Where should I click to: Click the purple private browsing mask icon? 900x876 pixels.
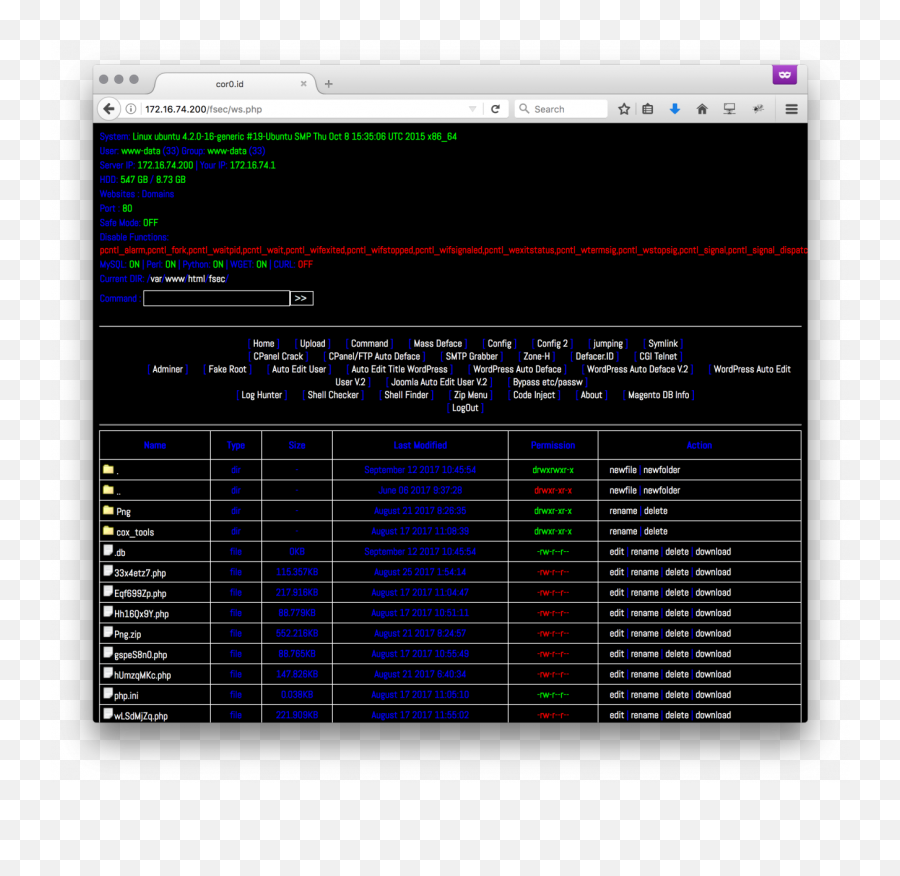pyautogui.click(x=785, y=76)
